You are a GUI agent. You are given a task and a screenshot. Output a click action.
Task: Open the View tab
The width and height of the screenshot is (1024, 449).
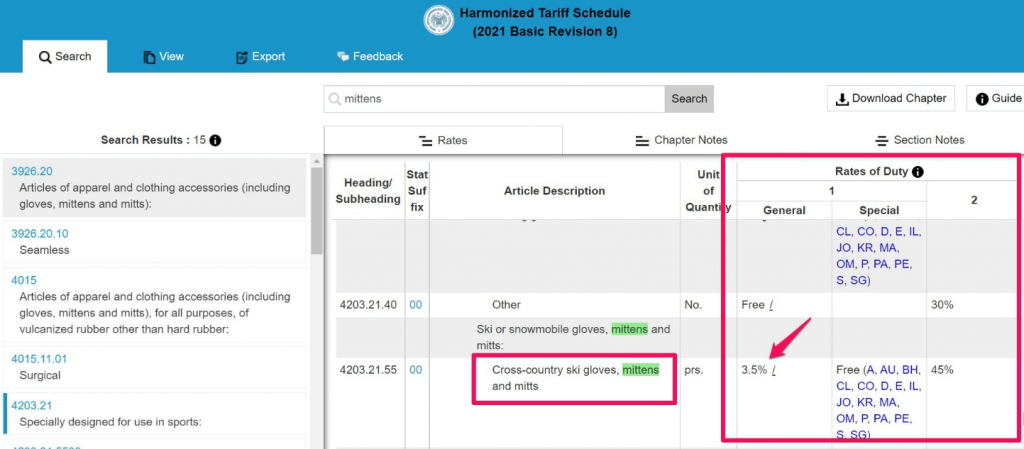coord(163,57)
